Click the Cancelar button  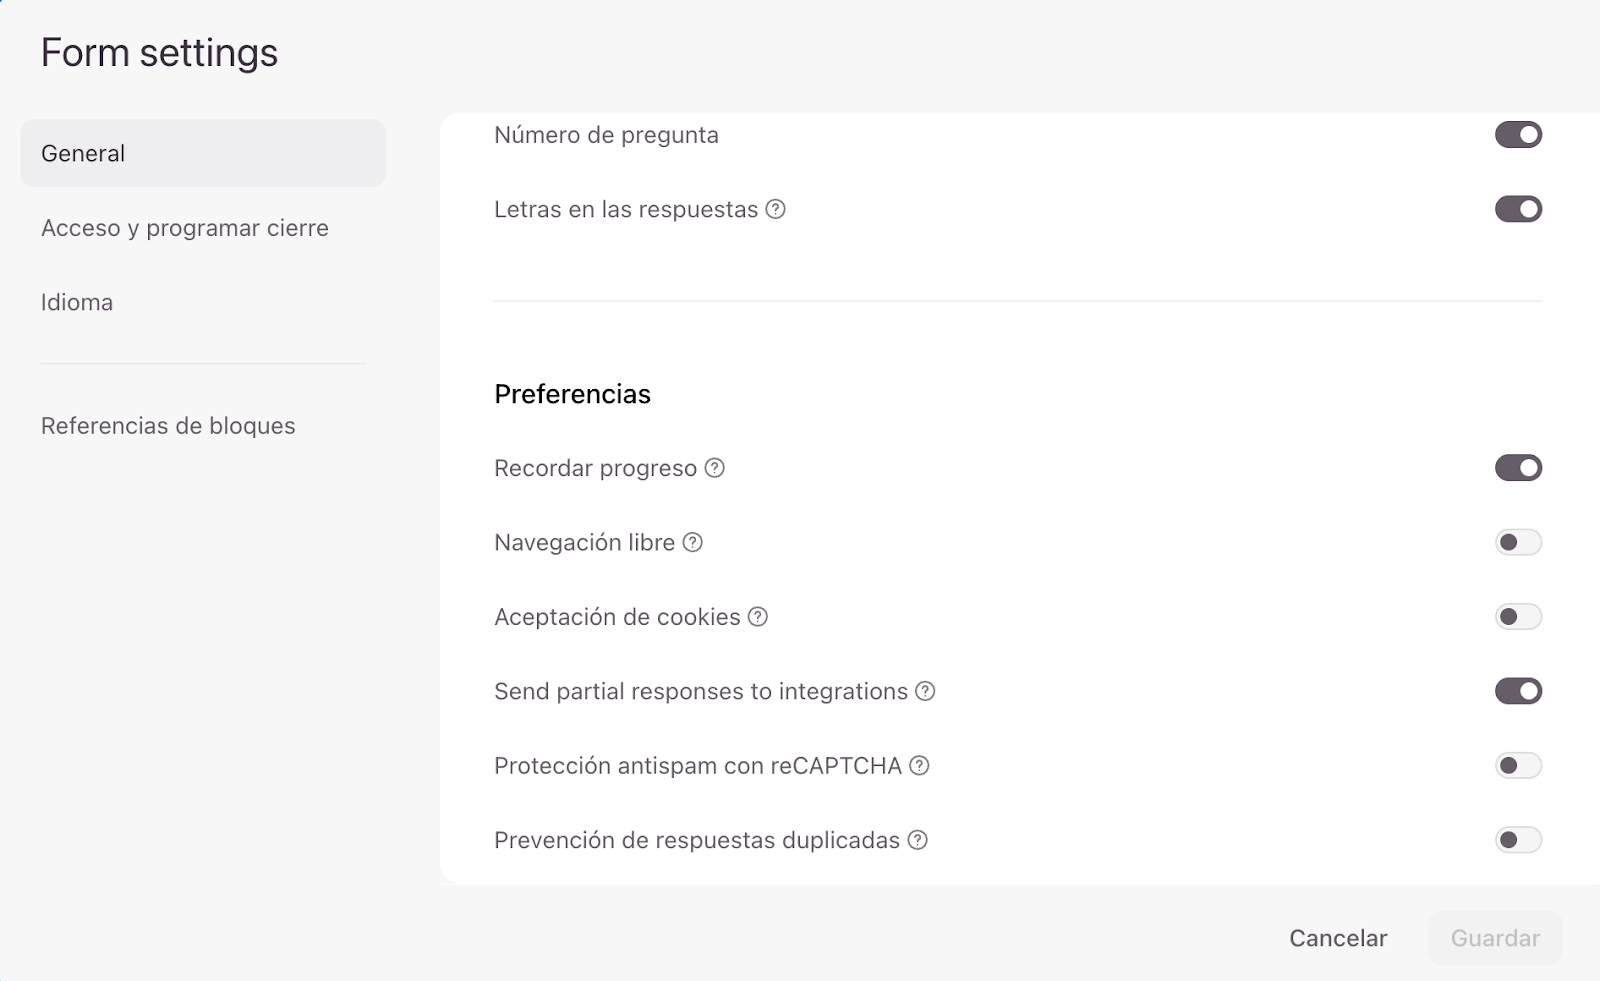point(1338,938)
